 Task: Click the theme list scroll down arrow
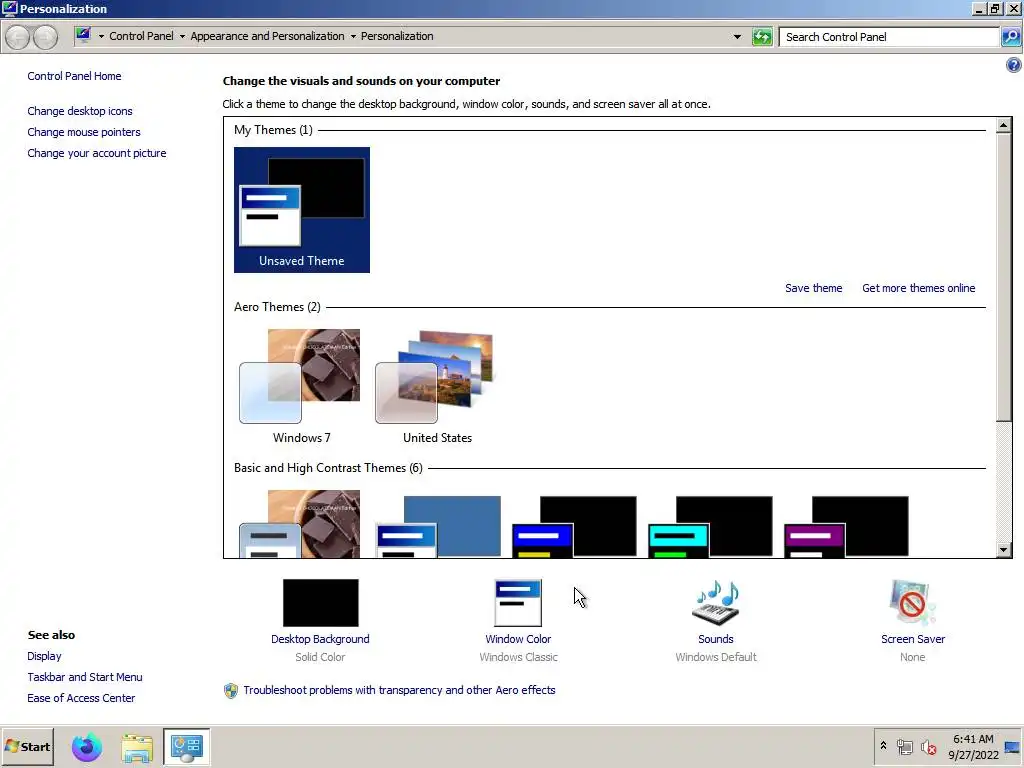coord(1004,550)
